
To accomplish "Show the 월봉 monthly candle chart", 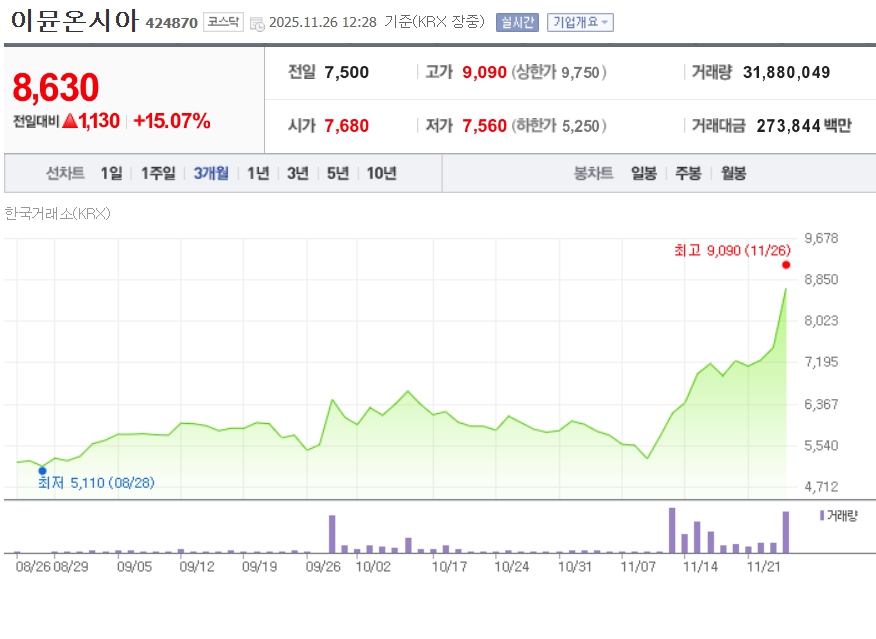I will (733, 173).
